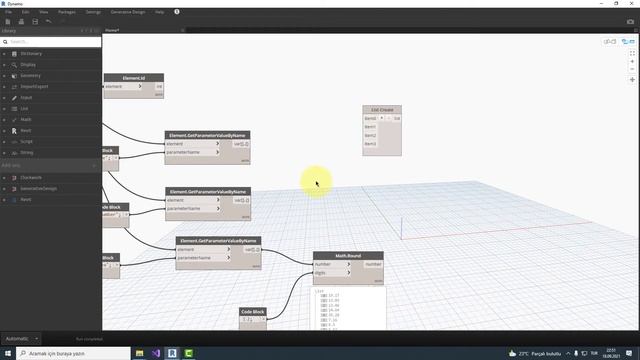Click the camera export-image icon

pyautogui.click(x=630, y=22)
